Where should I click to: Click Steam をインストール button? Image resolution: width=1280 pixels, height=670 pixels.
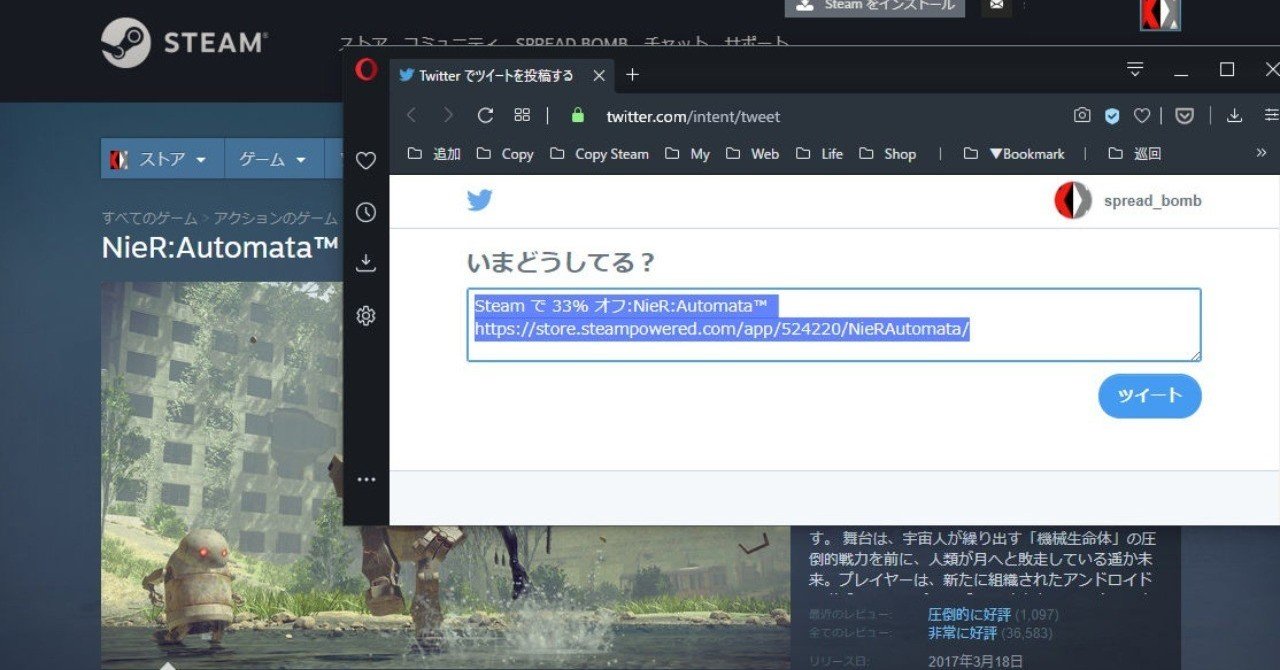[875, 6]
